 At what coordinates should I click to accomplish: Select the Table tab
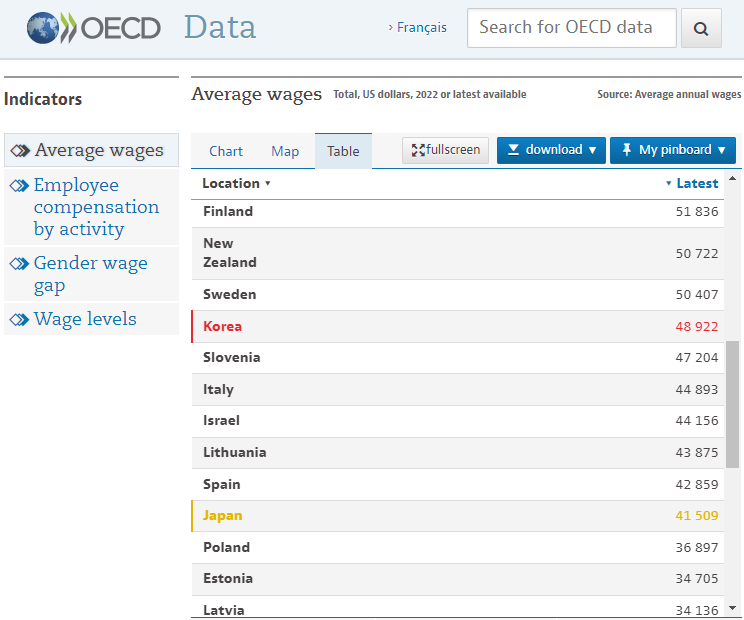343,151
